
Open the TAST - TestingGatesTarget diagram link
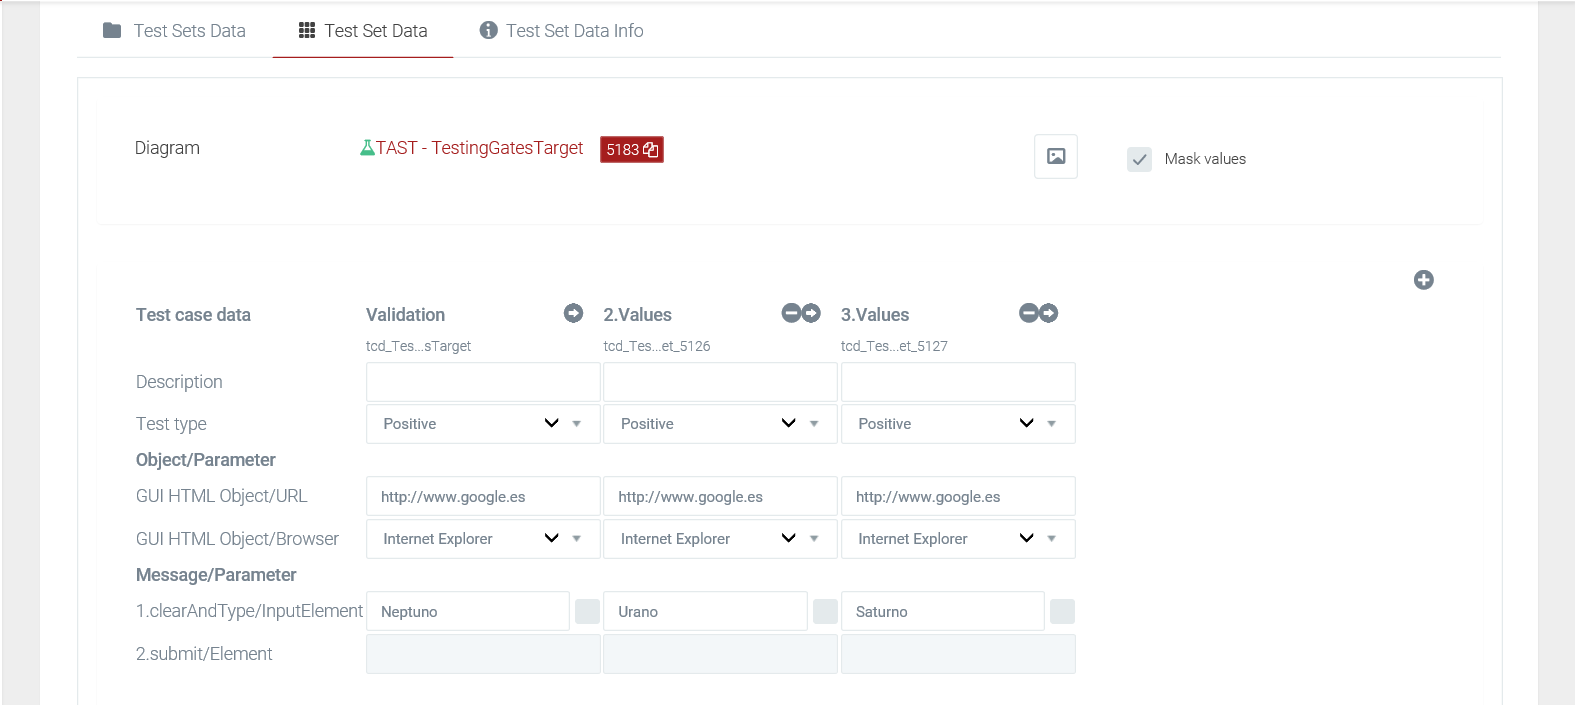(478, 148)
